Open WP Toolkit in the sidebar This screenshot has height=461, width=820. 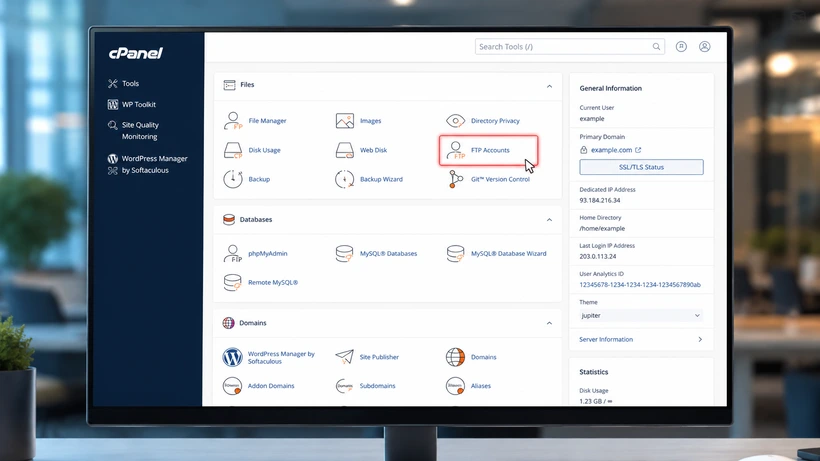pos(132,105)
